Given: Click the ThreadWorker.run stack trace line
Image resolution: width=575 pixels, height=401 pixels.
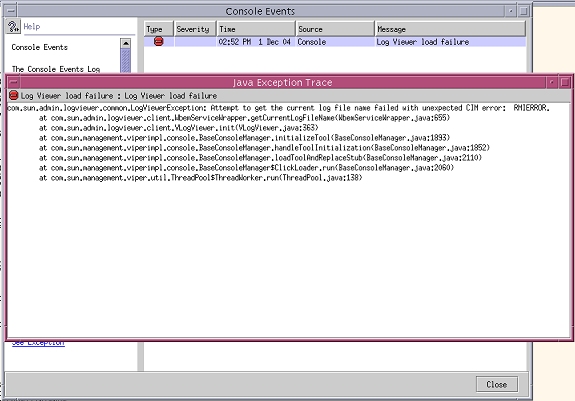Looking at the screenshot, I should 201,177.
